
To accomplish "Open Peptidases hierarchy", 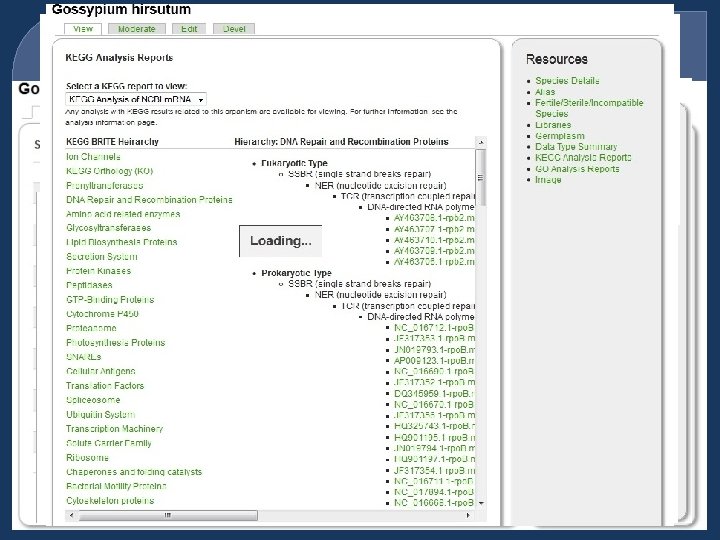I will [89, 285].
